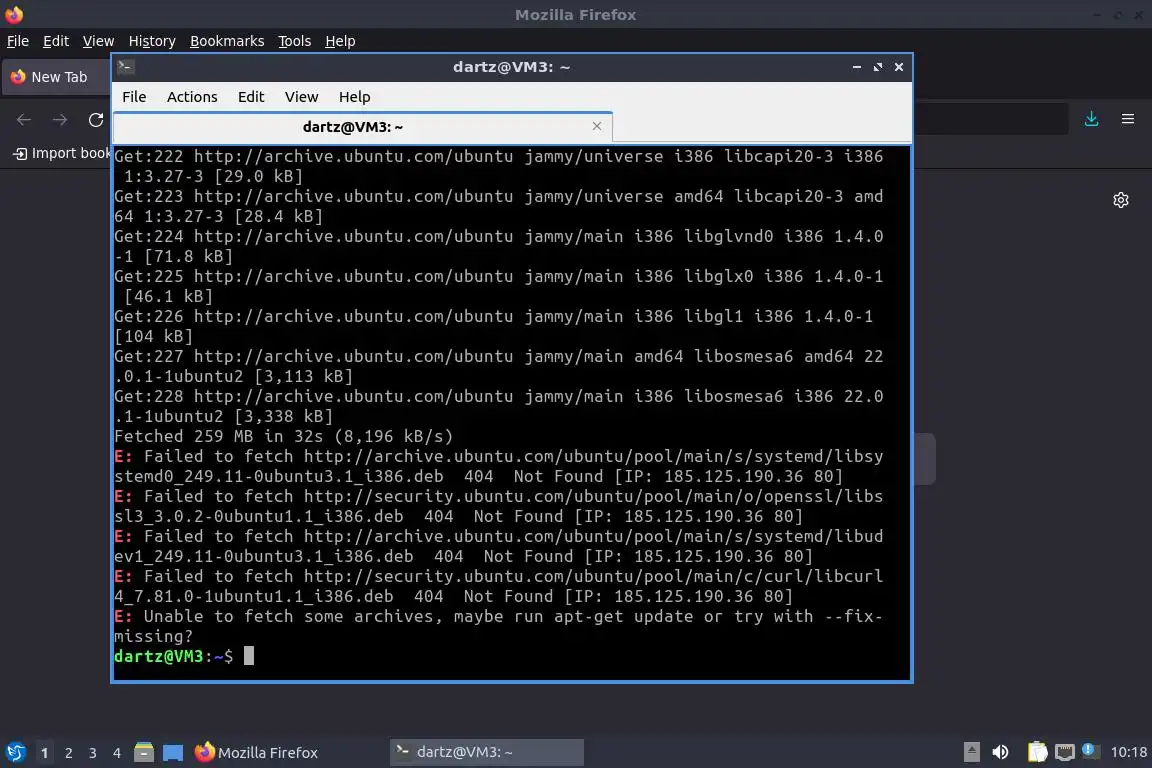Switch to workspace 1

coord(45,753)
